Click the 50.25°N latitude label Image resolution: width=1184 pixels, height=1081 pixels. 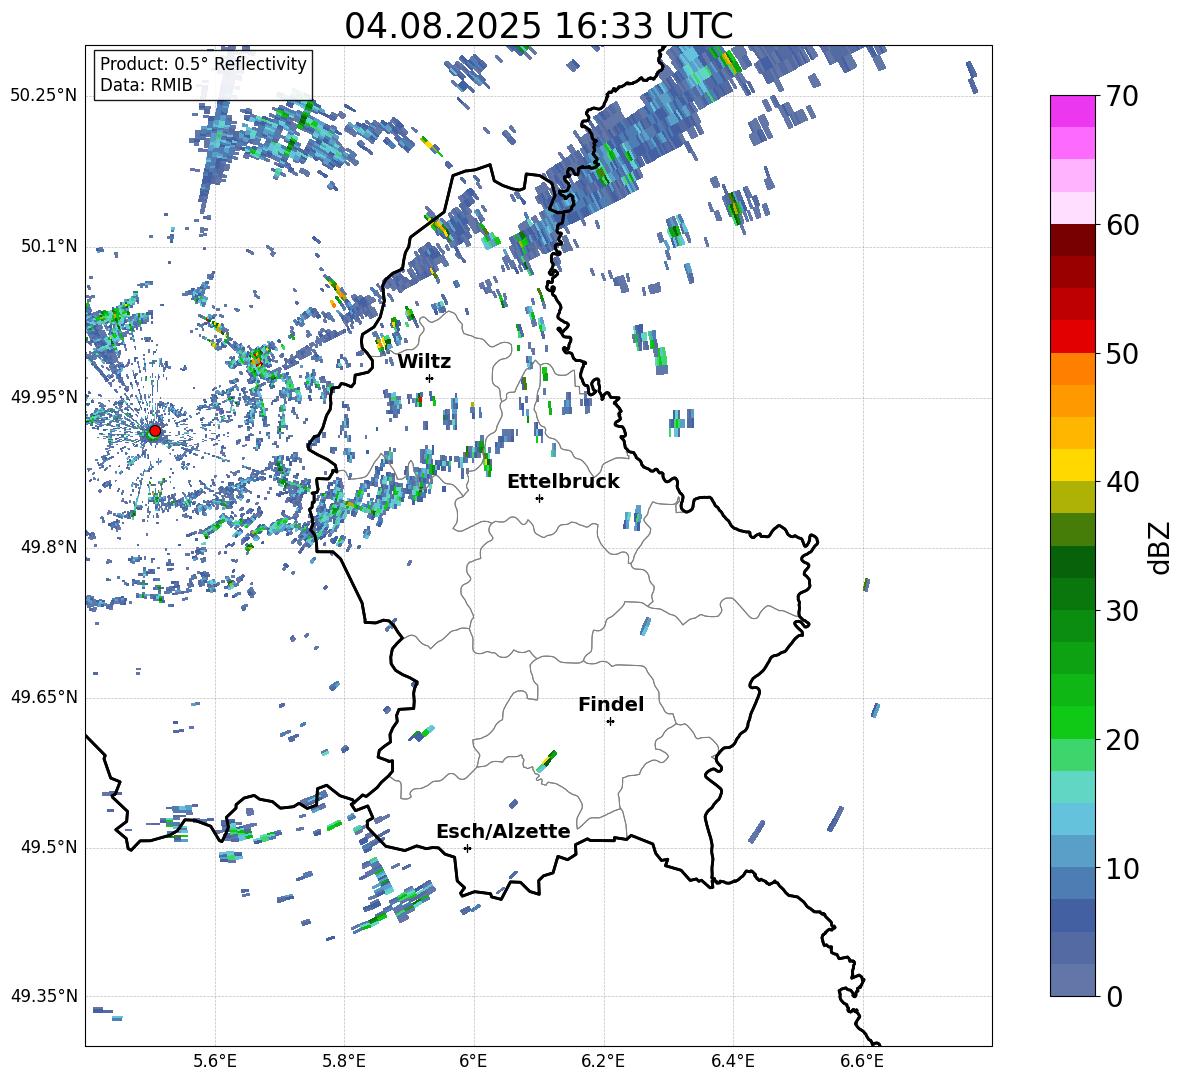pyautogui.click(x=44, y=96)
